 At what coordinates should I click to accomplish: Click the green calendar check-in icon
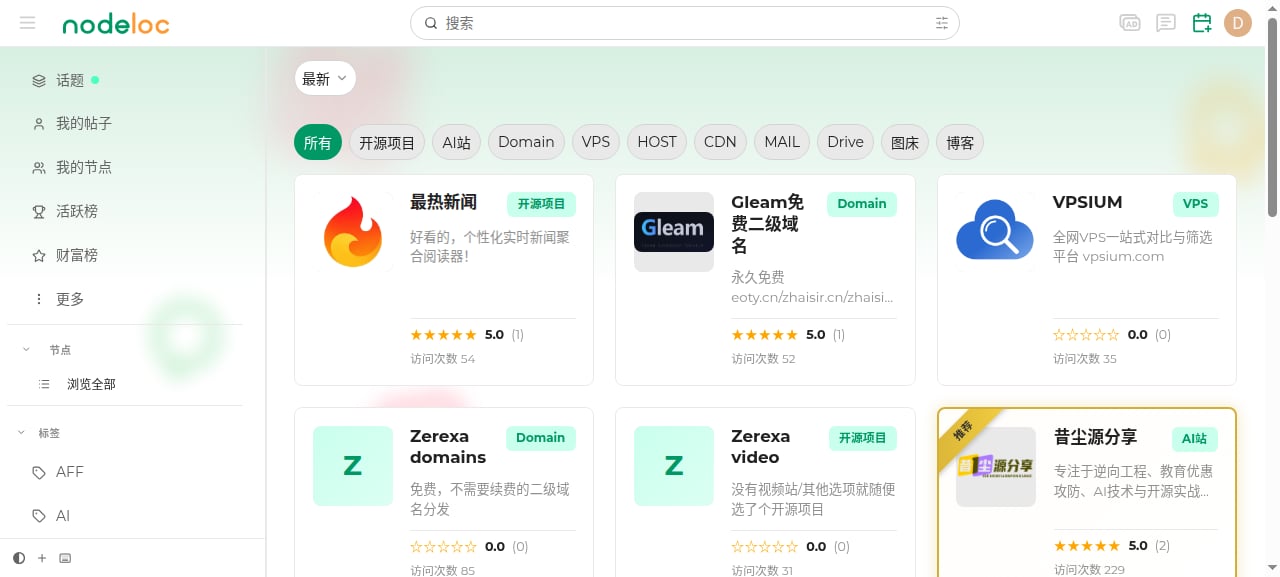click(1202, 23)
